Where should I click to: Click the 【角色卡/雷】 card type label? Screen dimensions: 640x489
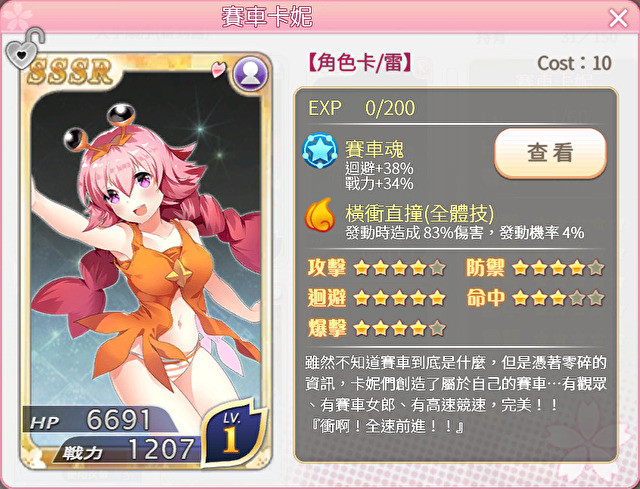click(360, 63)
